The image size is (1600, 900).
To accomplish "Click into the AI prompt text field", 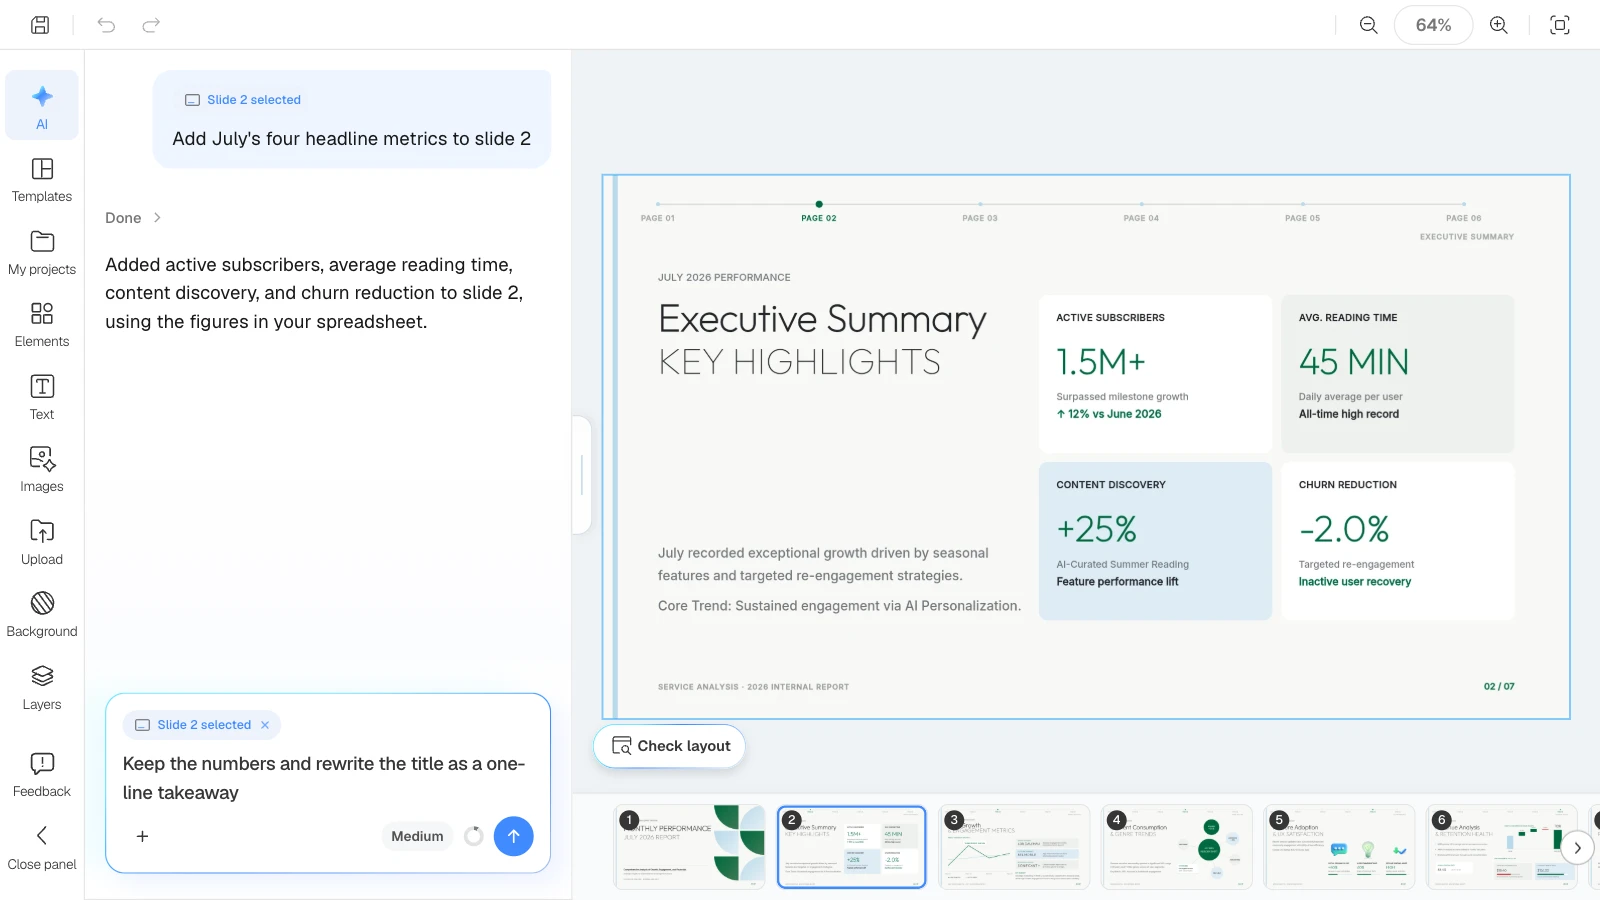I will (327, 778).
